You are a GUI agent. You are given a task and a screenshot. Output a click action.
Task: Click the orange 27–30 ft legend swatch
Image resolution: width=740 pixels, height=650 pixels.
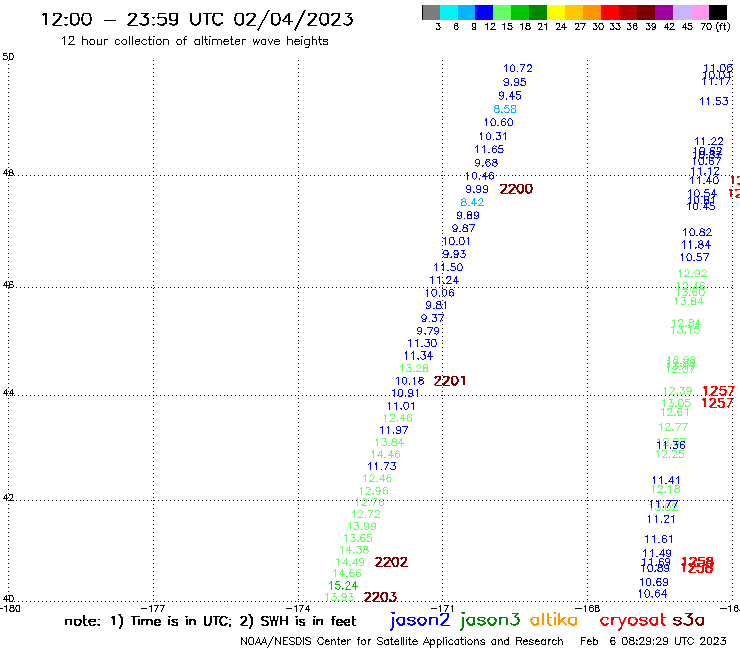pos(592,12)
